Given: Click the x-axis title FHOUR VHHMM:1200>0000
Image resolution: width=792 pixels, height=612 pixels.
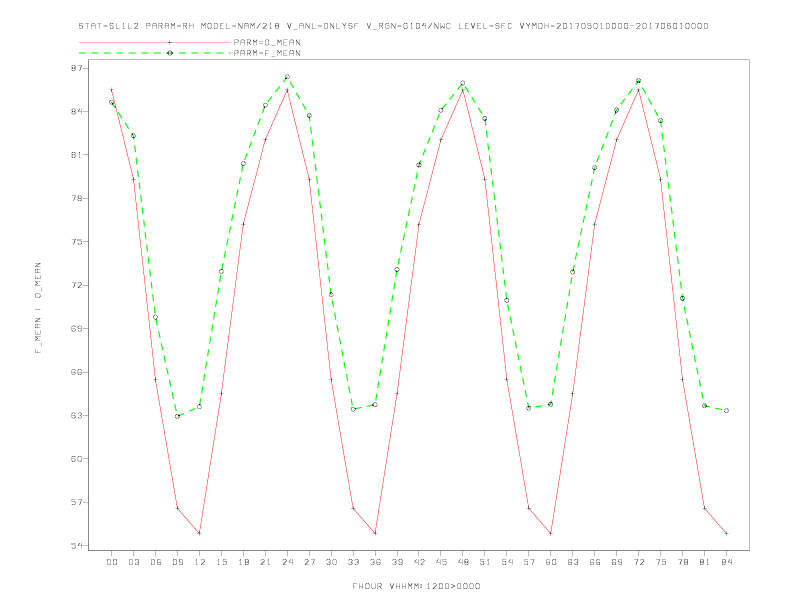Looking at the screenshot, I should (416, 586).
